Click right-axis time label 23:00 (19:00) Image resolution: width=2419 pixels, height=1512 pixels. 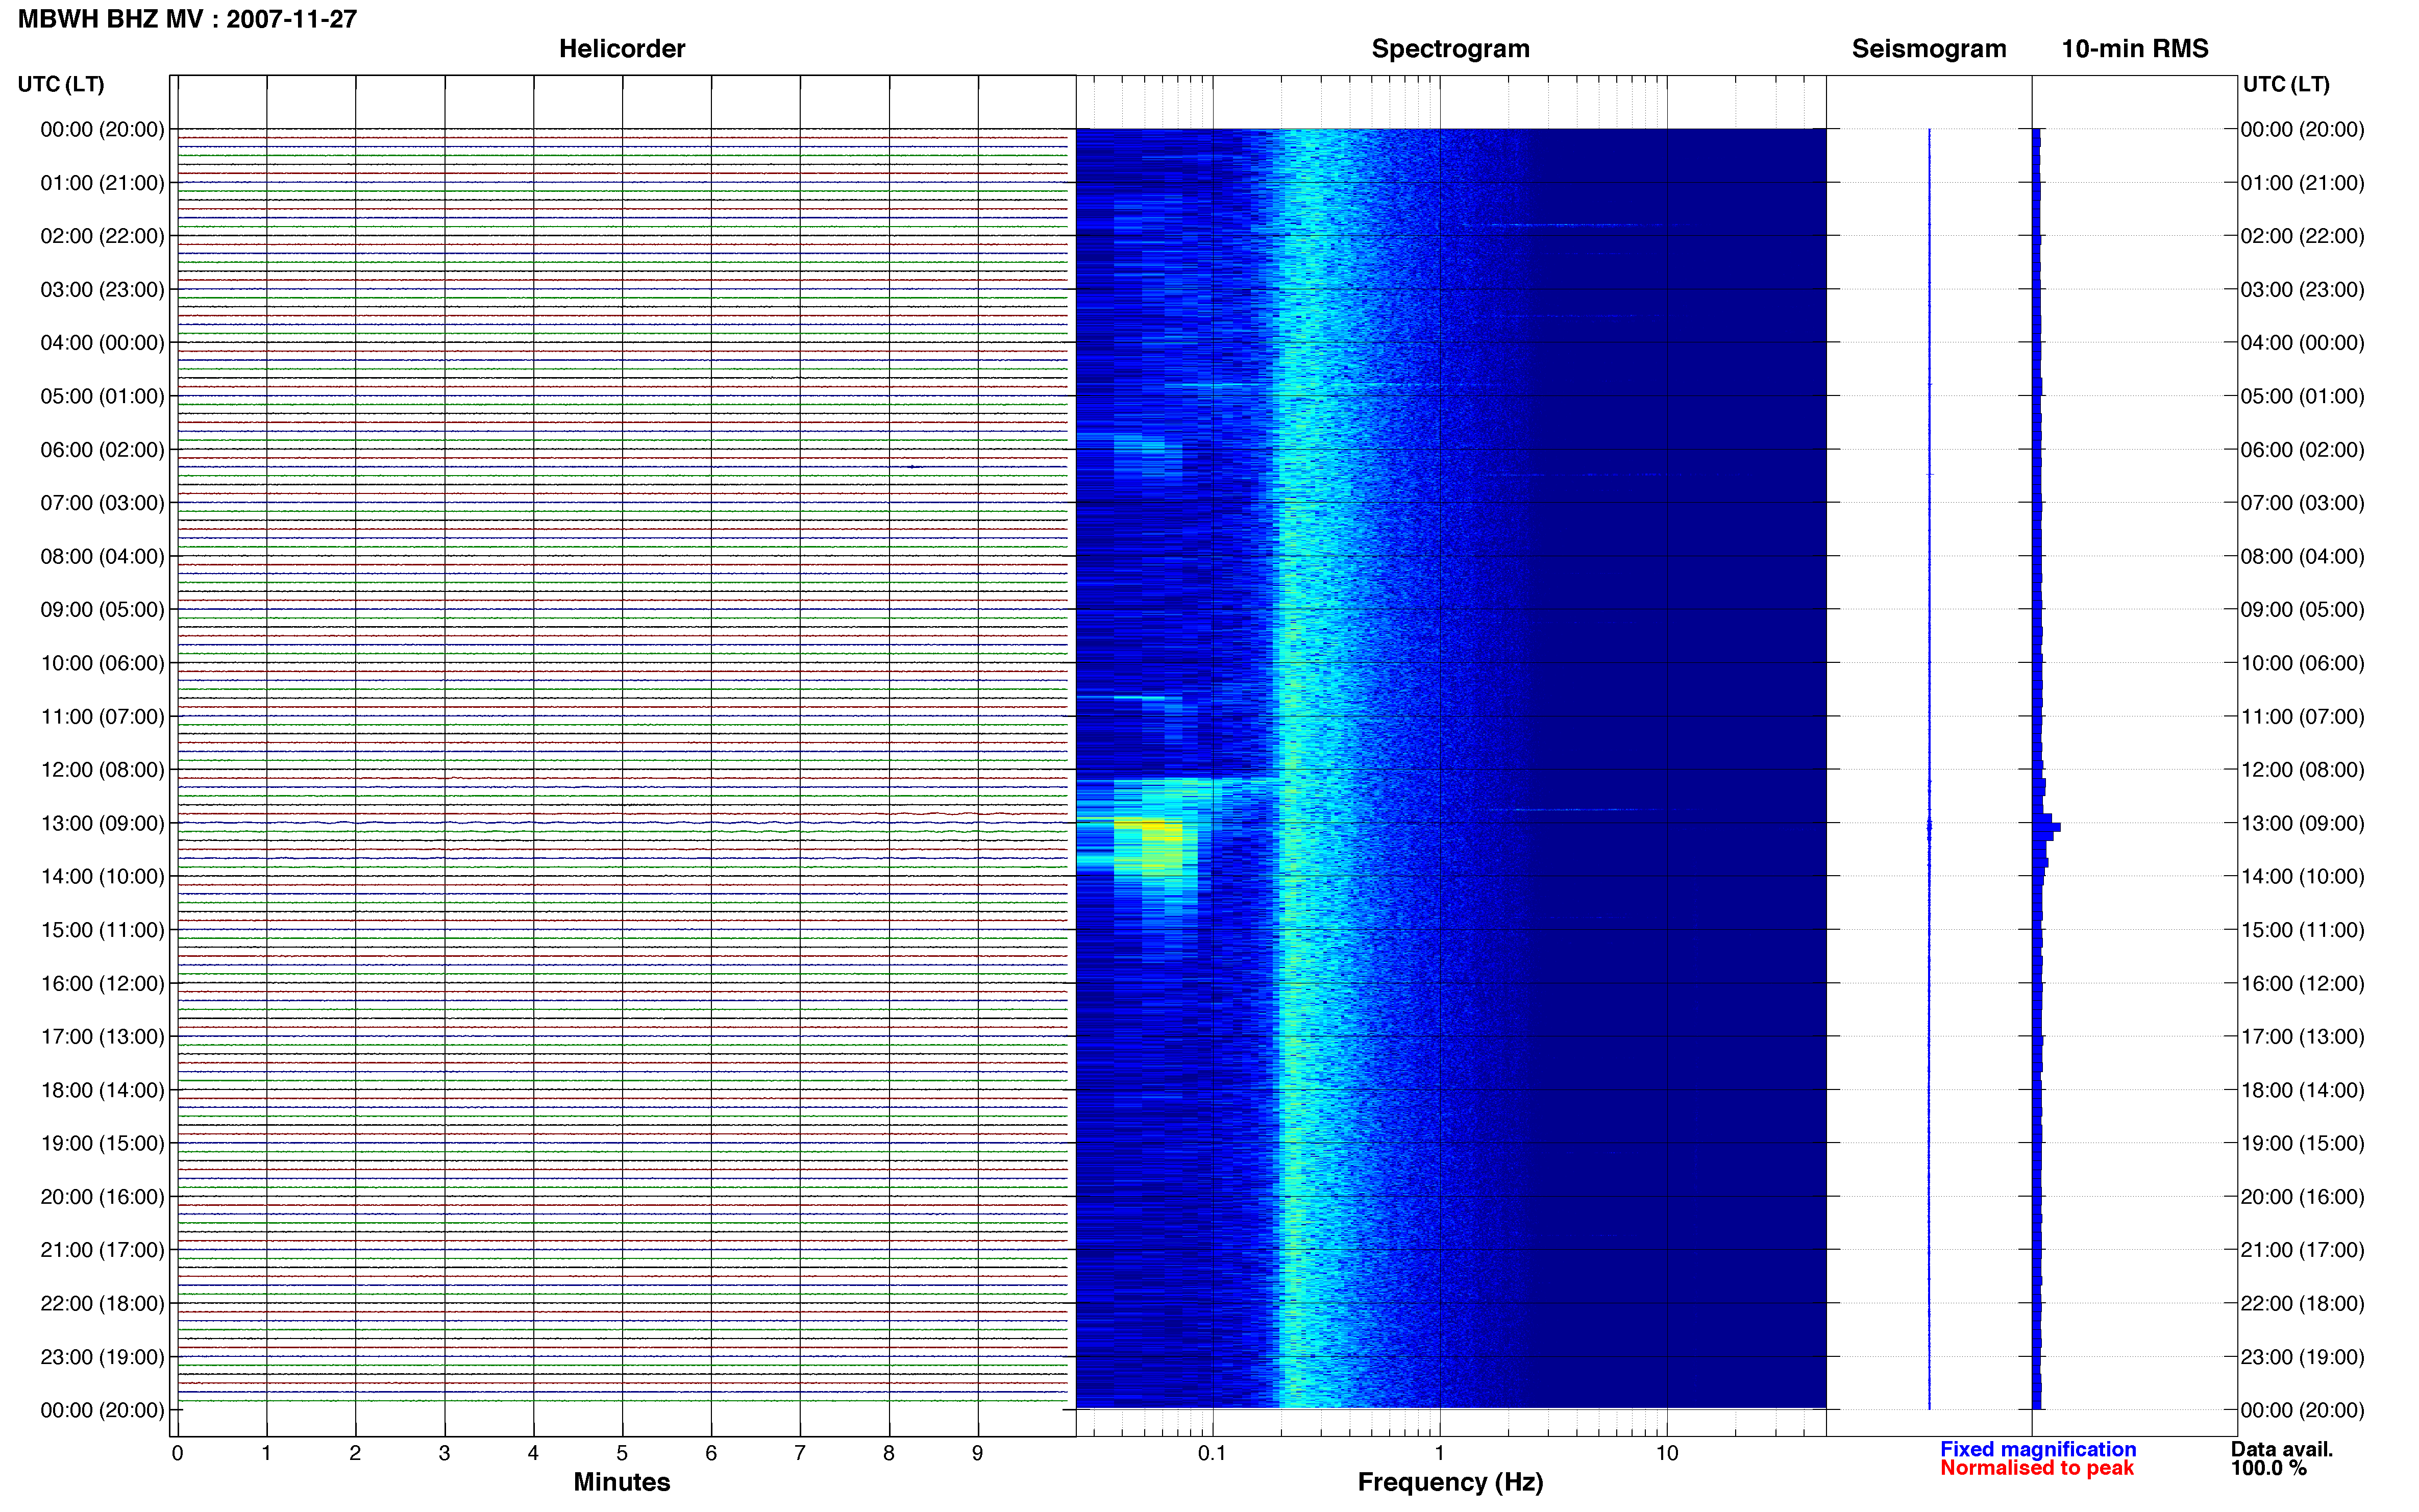tap(2303, 1357)
